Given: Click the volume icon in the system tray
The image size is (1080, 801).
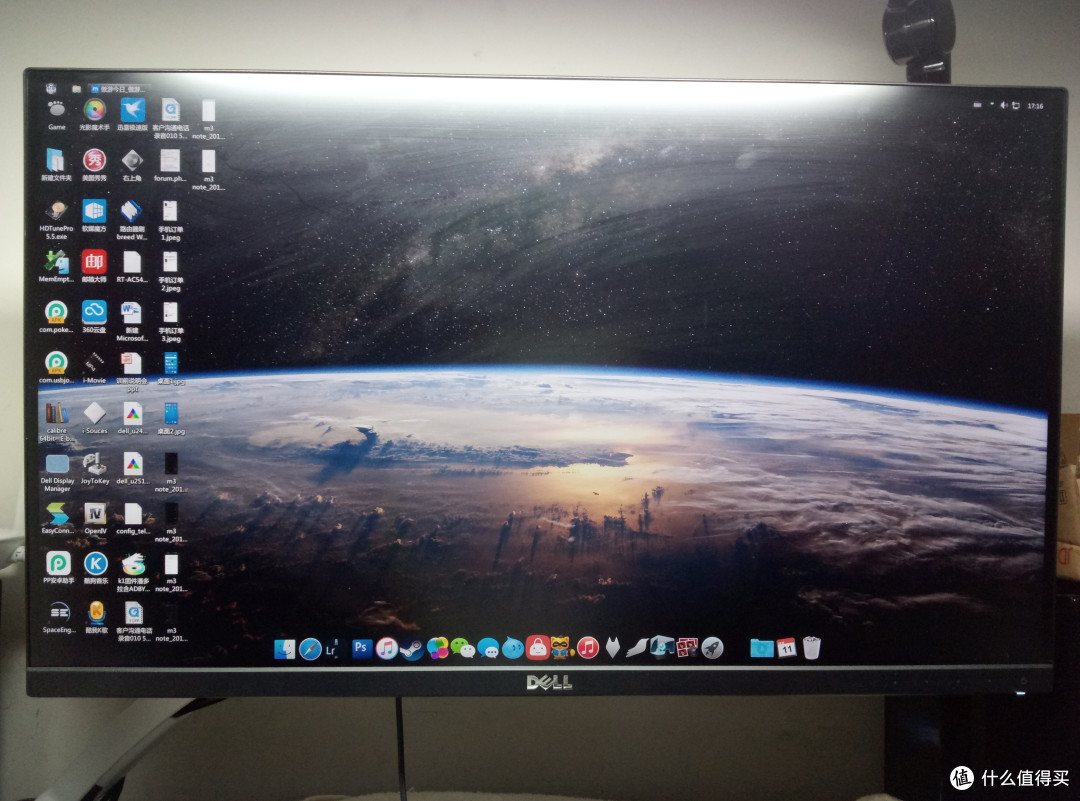Looking at the screenshot, I should pos(1004,105).
